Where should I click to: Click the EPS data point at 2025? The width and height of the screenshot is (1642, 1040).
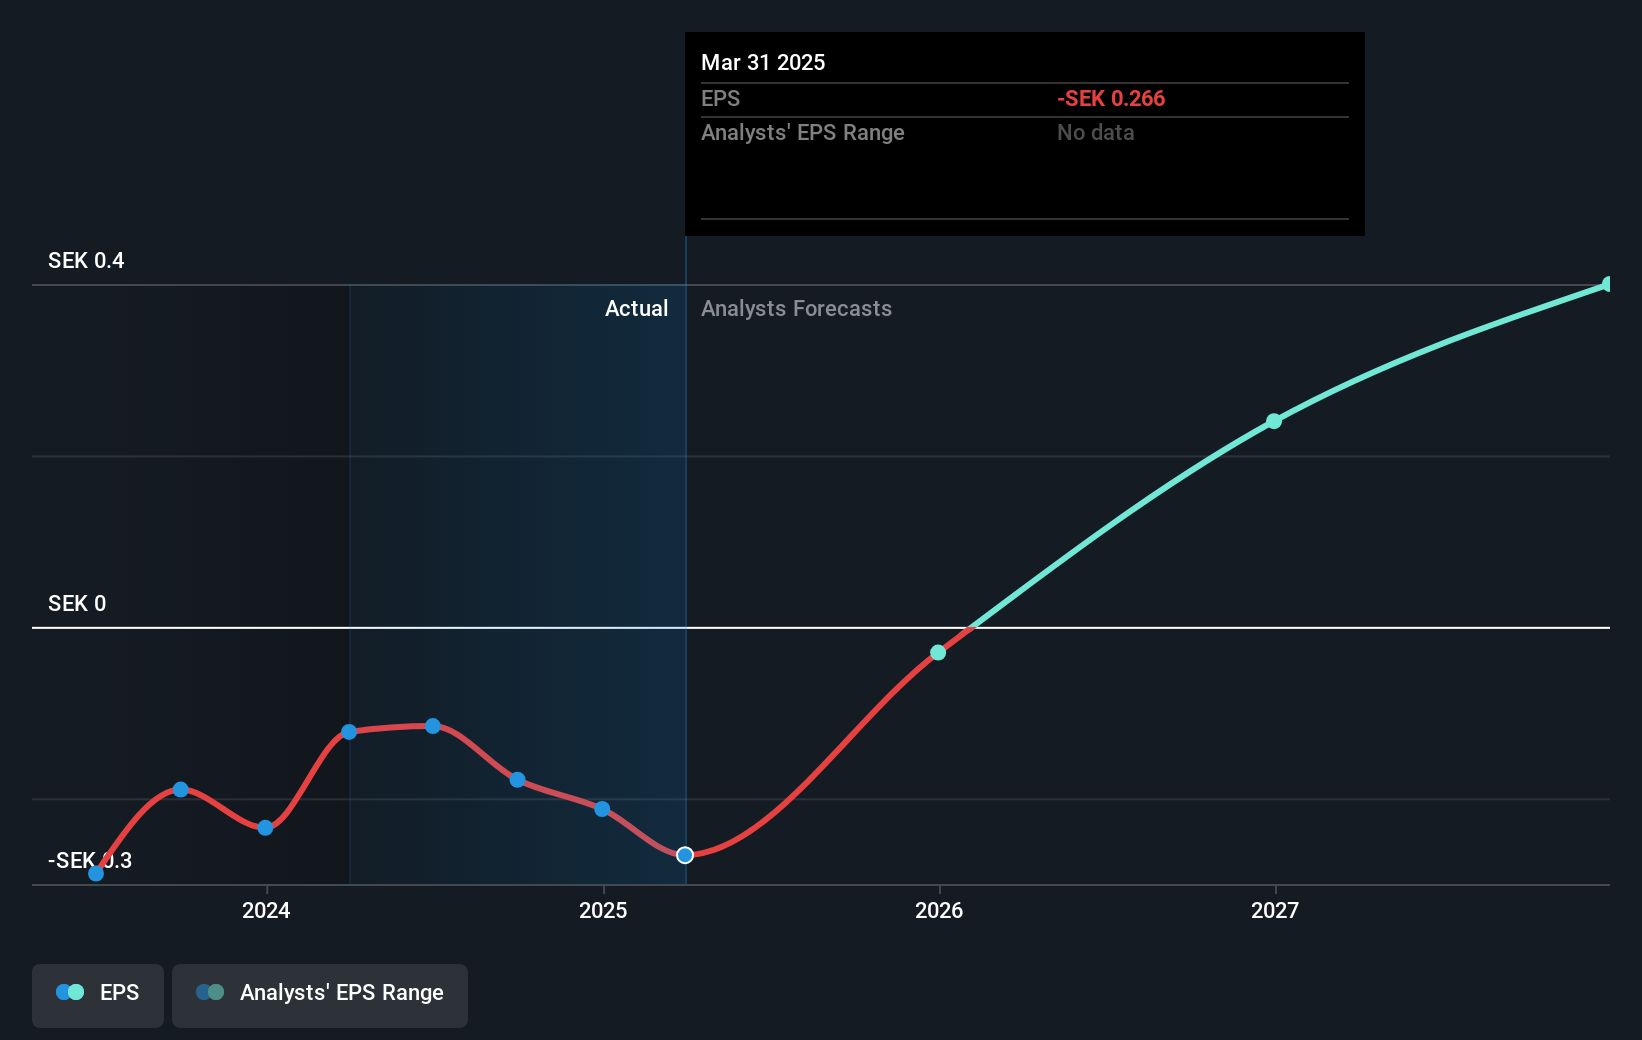pyautogui.click(x=602, y=809)
